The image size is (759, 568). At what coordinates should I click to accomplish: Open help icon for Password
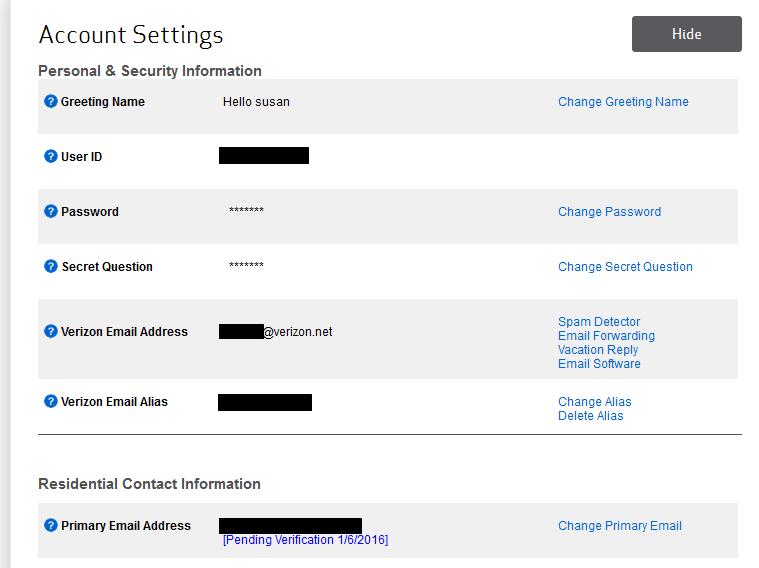point(51,212)
